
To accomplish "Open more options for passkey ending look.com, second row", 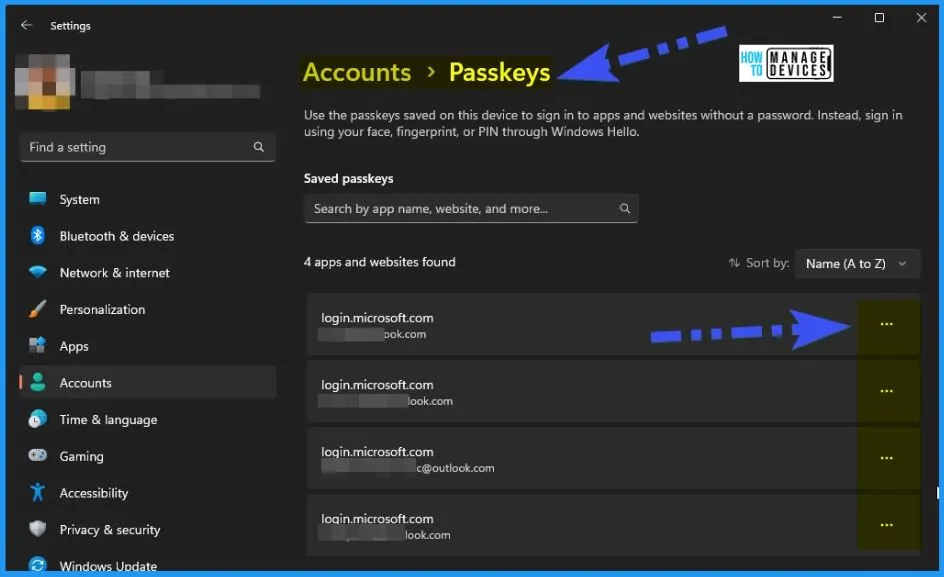I will (x=886, y=391).
